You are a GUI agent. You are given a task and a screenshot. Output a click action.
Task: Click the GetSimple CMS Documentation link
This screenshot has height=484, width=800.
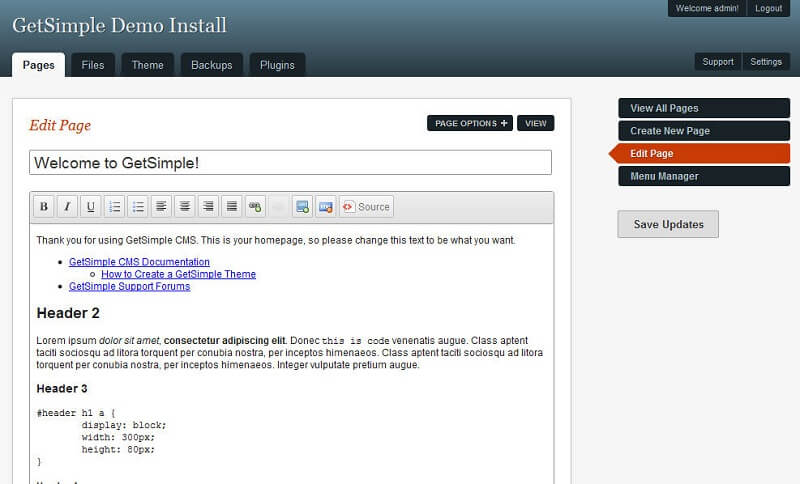(x=139, y=262)
